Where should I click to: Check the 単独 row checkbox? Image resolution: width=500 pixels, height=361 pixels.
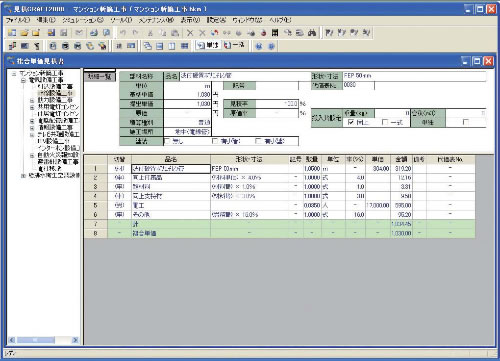(x=466, y=122)
